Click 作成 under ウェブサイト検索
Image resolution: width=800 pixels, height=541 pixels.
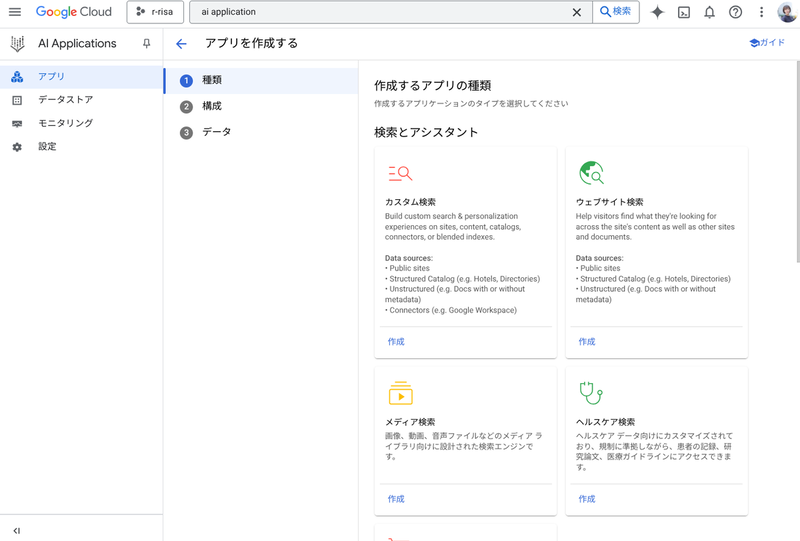(587, 341)
